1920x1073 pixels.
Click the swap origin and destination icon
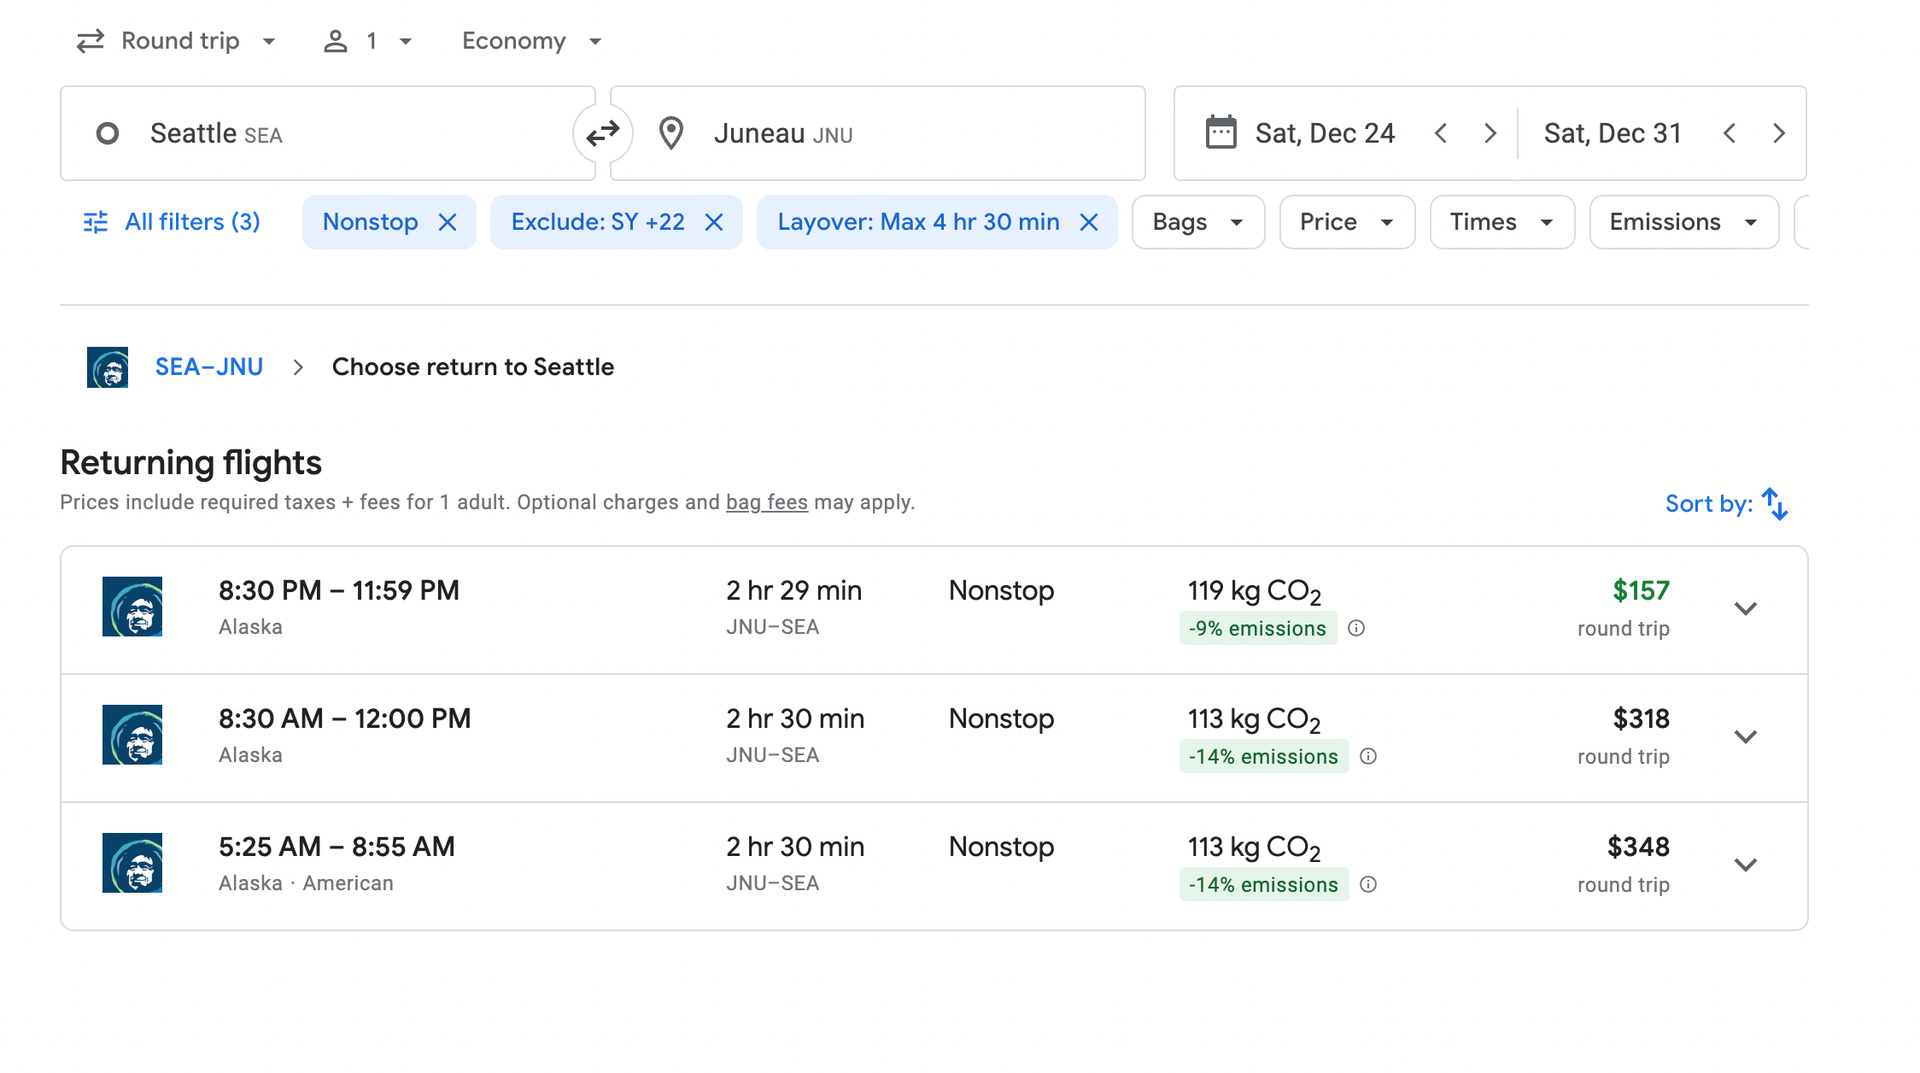(x=602, y=133)
